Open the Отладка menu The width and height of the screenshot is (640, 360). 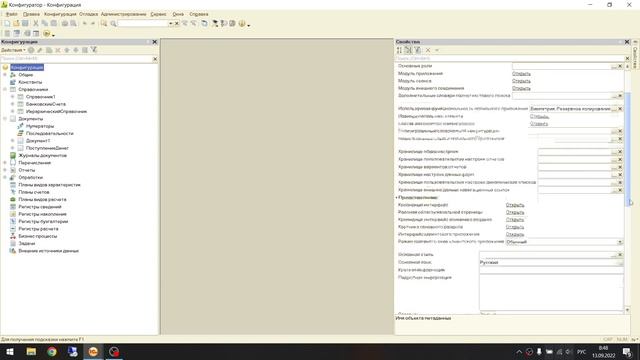89,14
